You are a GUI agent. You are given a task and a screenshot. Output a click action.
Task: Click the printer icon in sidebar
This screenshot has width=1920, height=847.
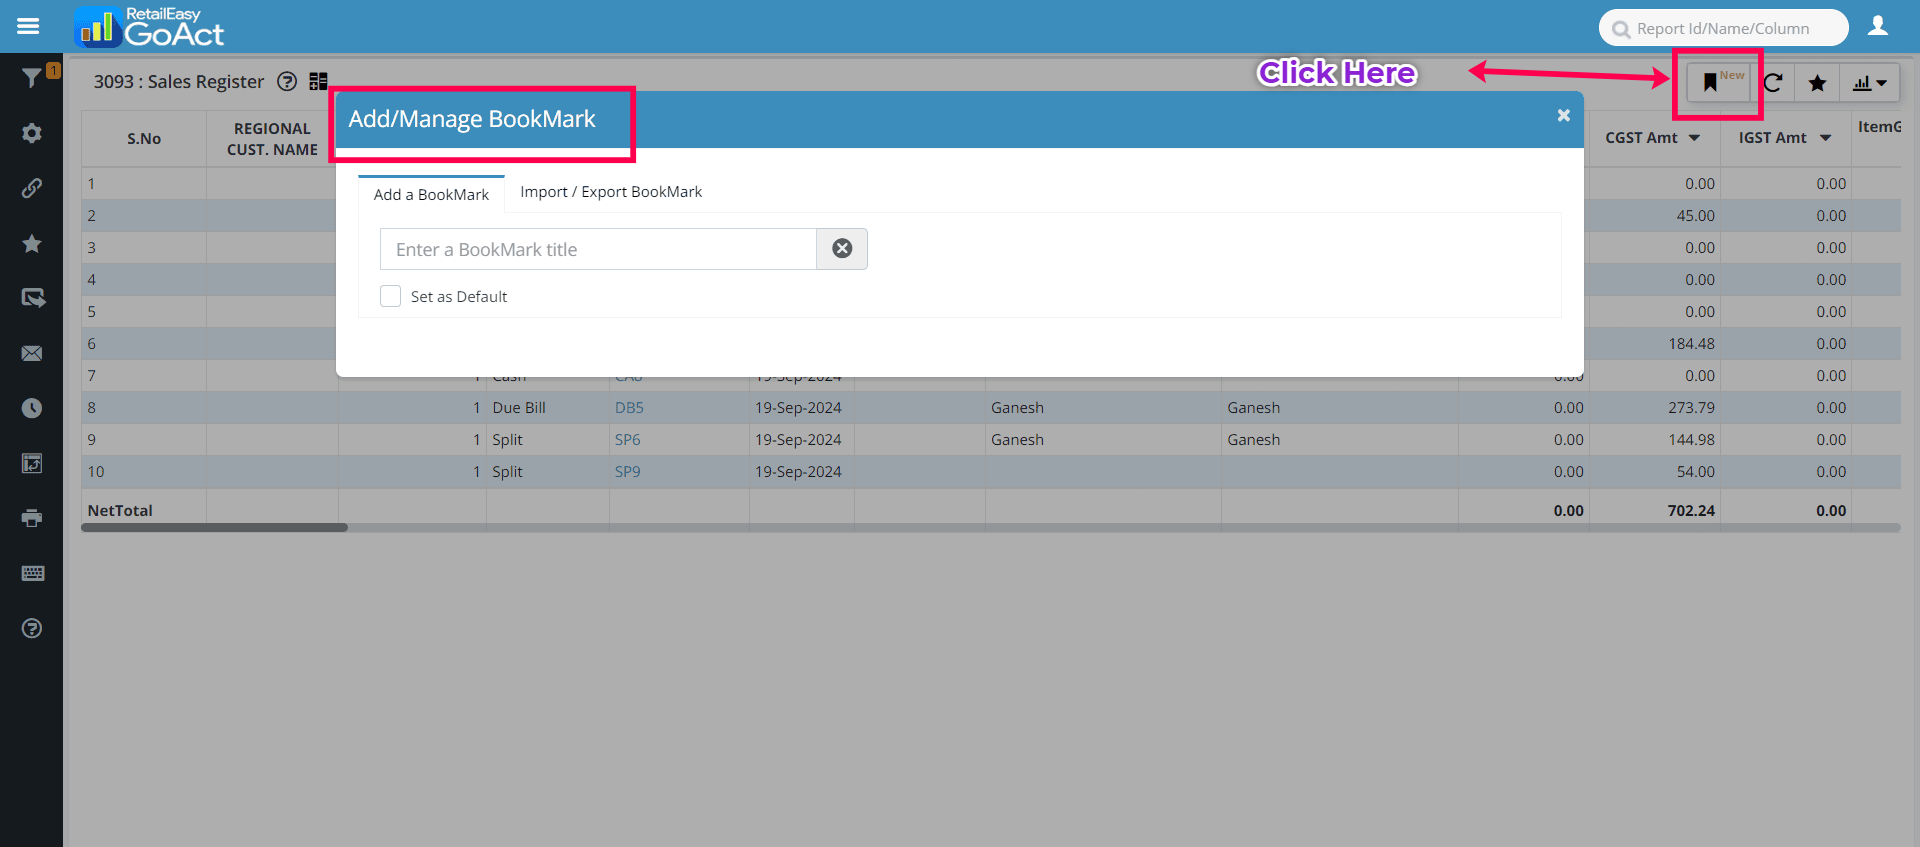click(x=32, y=518)
